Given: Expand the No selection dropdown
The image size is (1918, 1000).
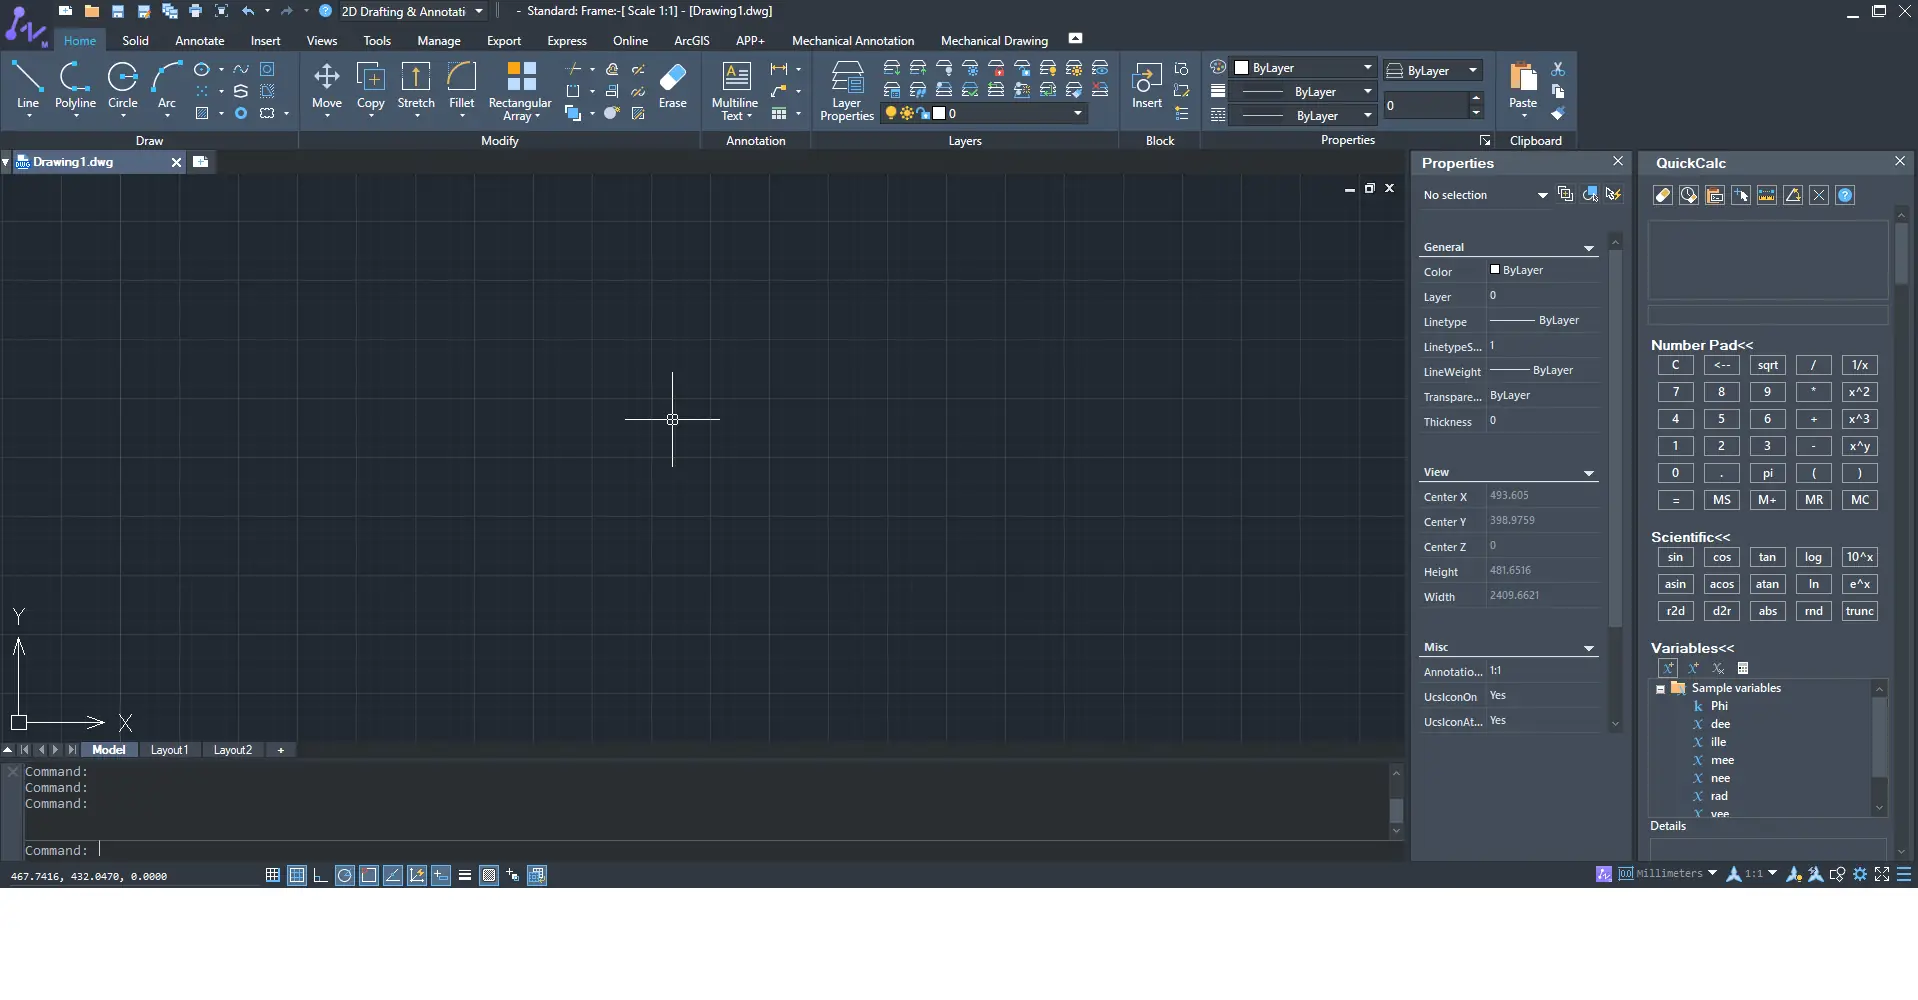Looking at the screenshot, I should [x=1485, y=195].
